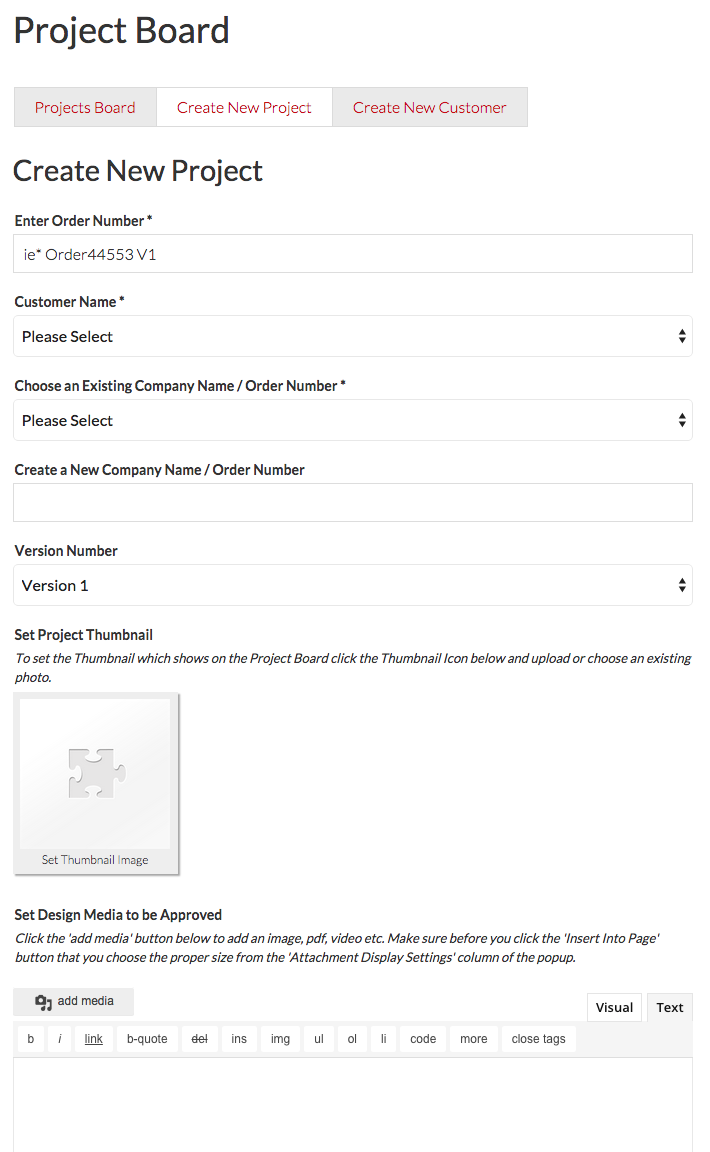This screenshot has height=1152, width=710.
Task: Click the code toolbar button
Action: (423, 1039)
